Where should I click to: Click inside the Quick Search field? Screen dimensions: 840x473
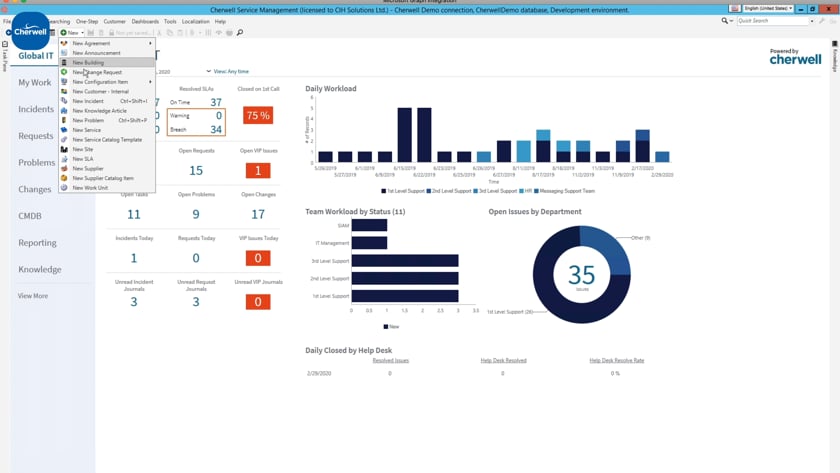tap(772, 21)
